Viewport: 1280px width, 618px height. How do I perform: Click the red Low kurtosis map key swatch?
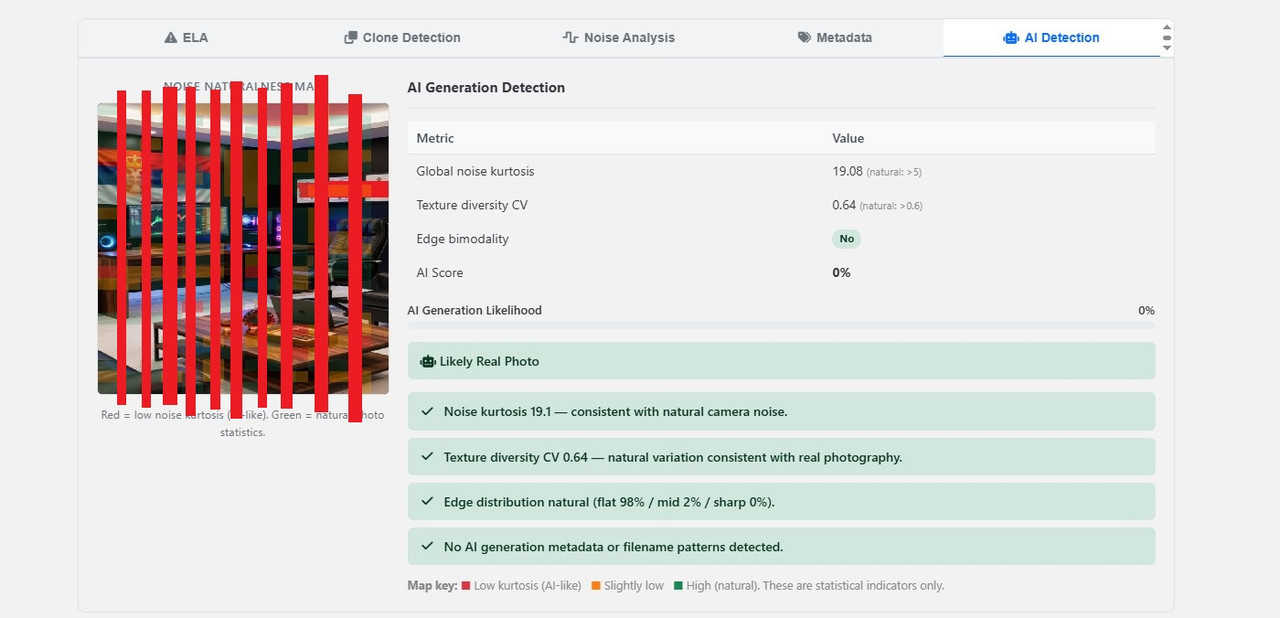(466, 586)
